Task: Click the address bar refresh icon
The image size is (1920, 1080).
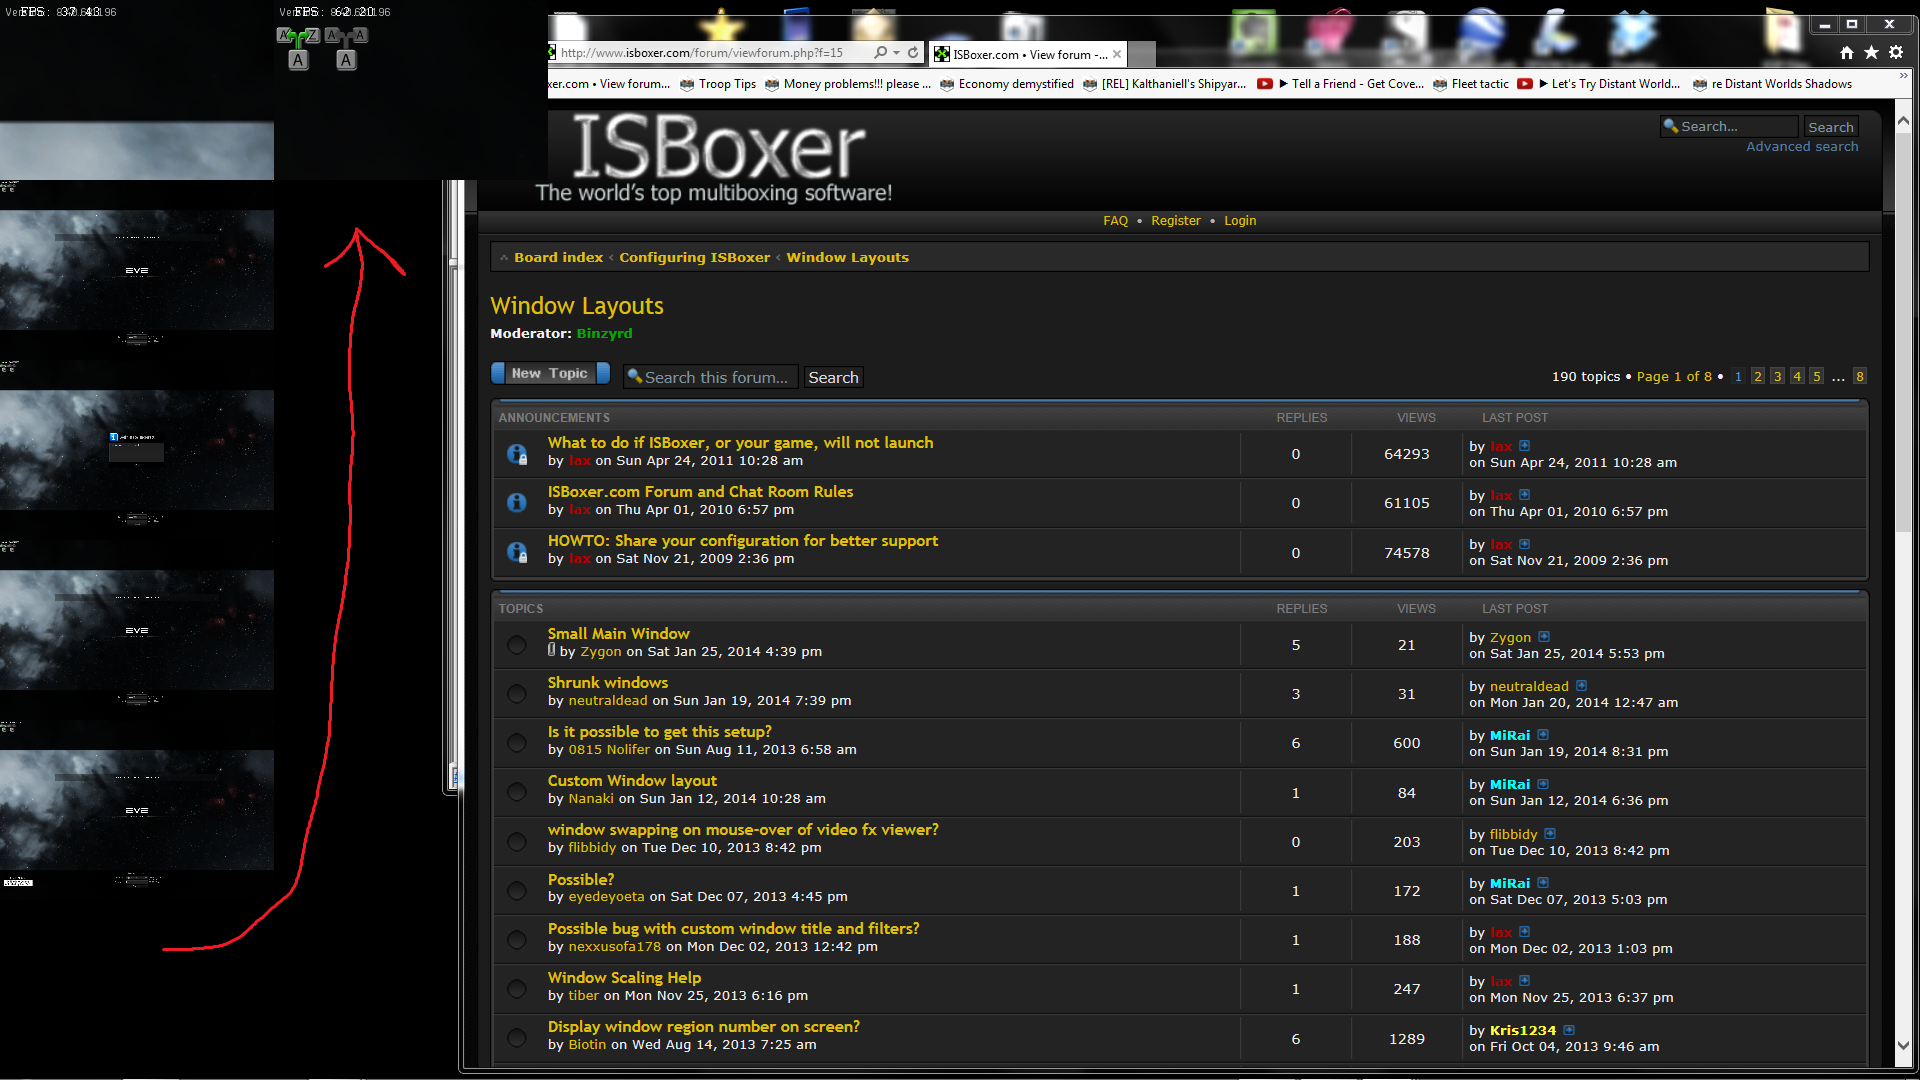Action: (913, 52)
